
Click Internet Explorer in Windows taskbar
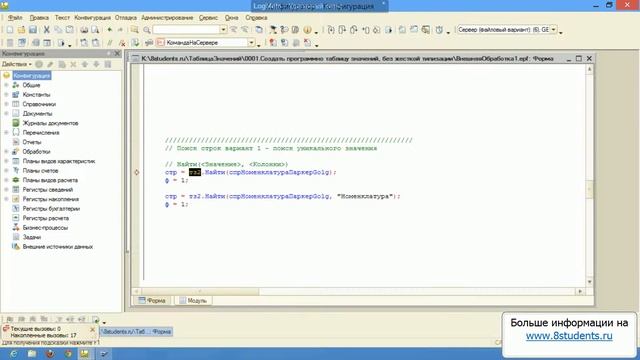click(x=13, y=353)
